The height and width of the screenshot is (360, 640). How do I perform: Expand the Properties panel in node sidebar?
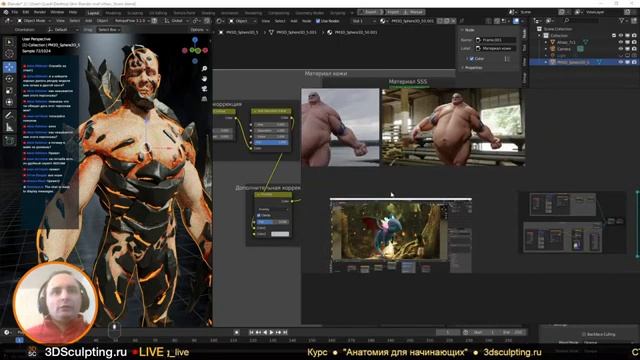click(472, 68)
